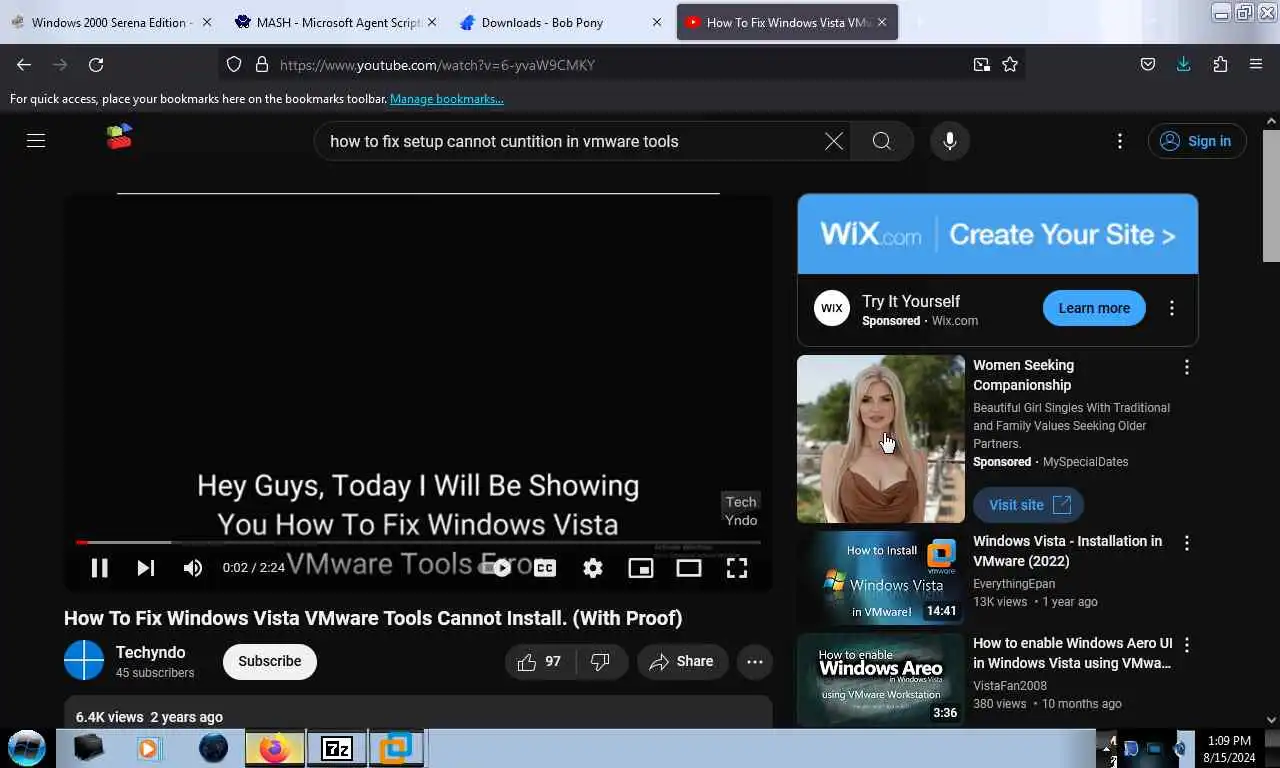Click Visit site on sponsored ad
Image resolution: width=1280 pixels, height=768 pixels.
point(1029,505)
